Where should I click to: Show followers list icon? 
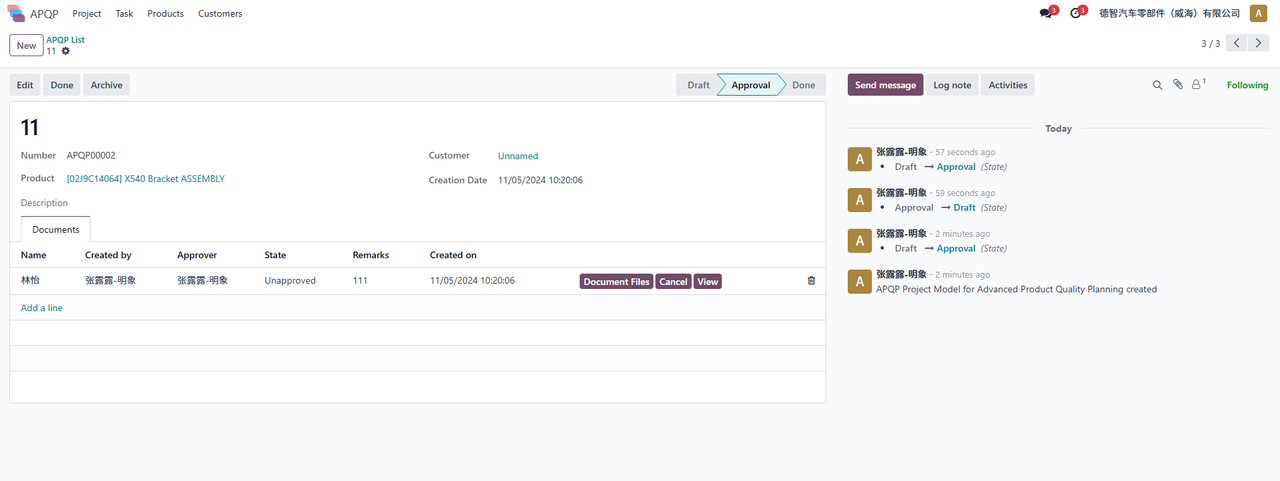tap(1197, 85)
